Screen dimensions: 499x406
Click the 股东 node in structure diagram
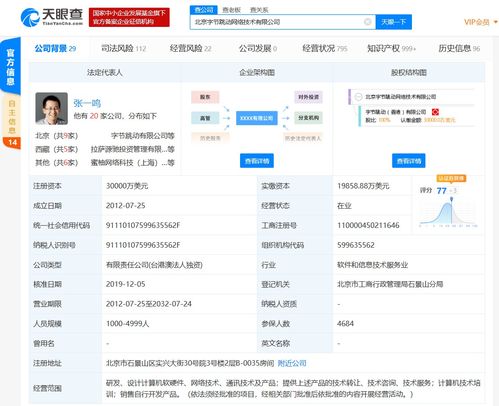tap(205, 97)
